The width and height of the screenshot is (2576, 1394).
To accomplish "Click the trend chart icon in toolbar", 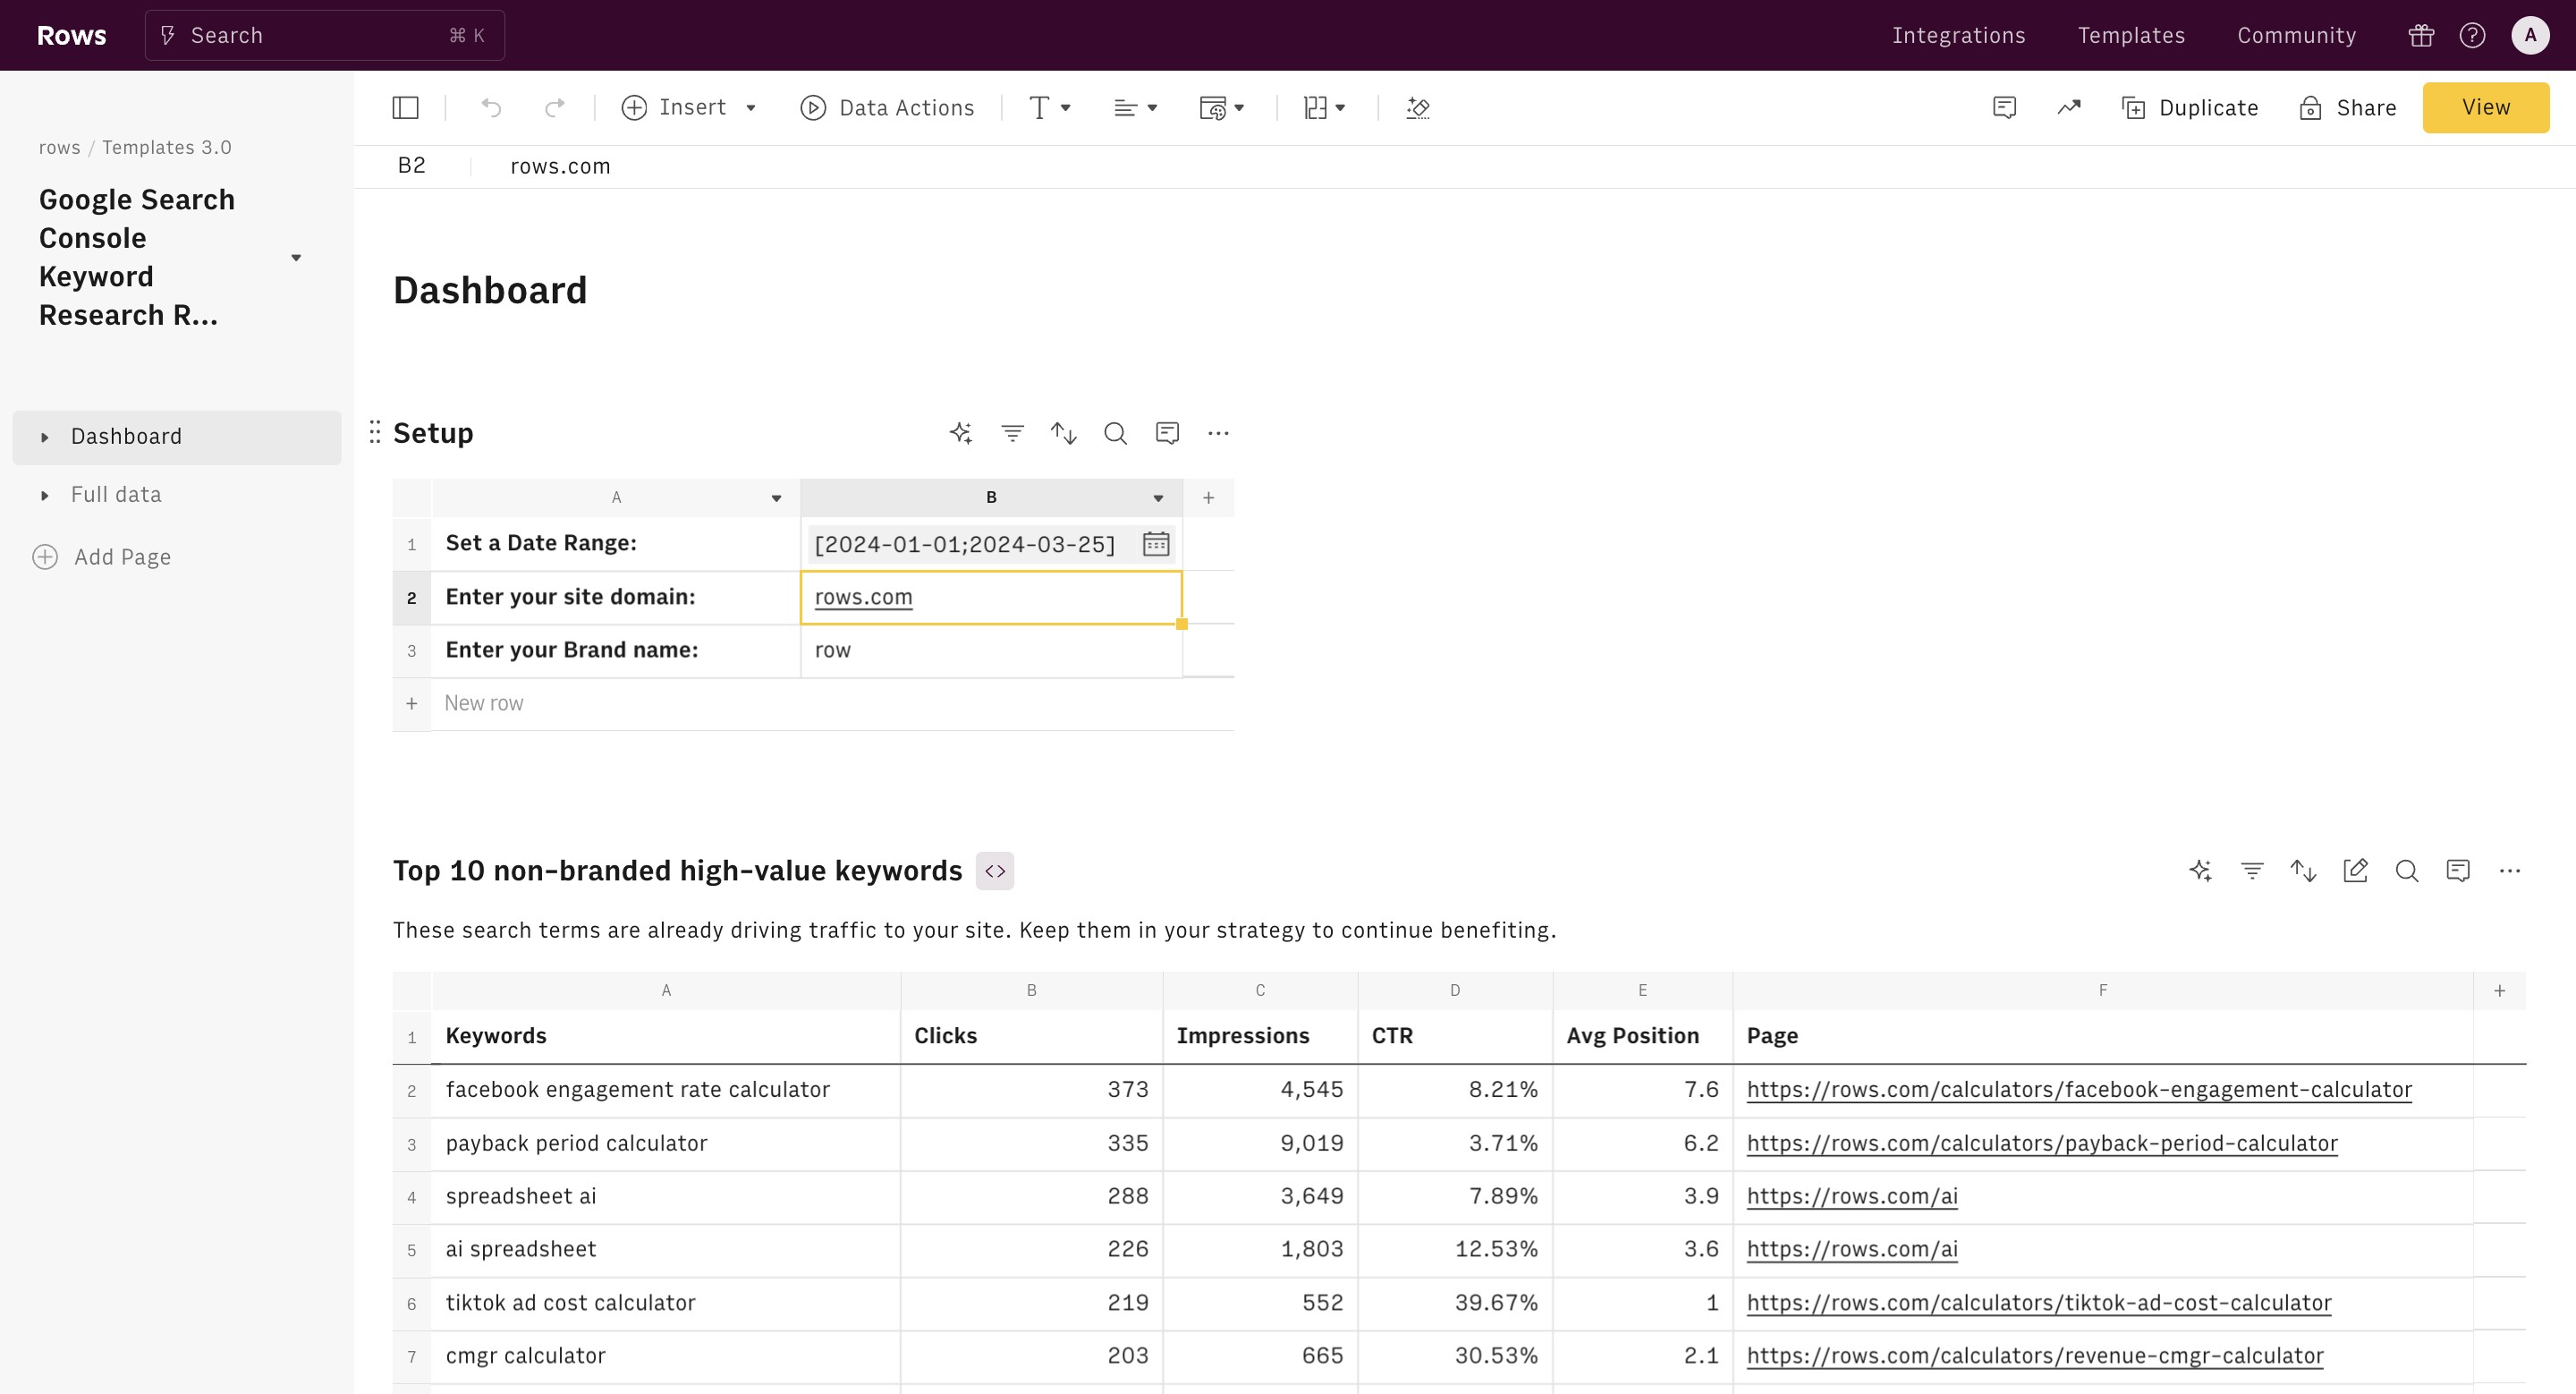I will pyautogui.click(x=2069, y=108).
